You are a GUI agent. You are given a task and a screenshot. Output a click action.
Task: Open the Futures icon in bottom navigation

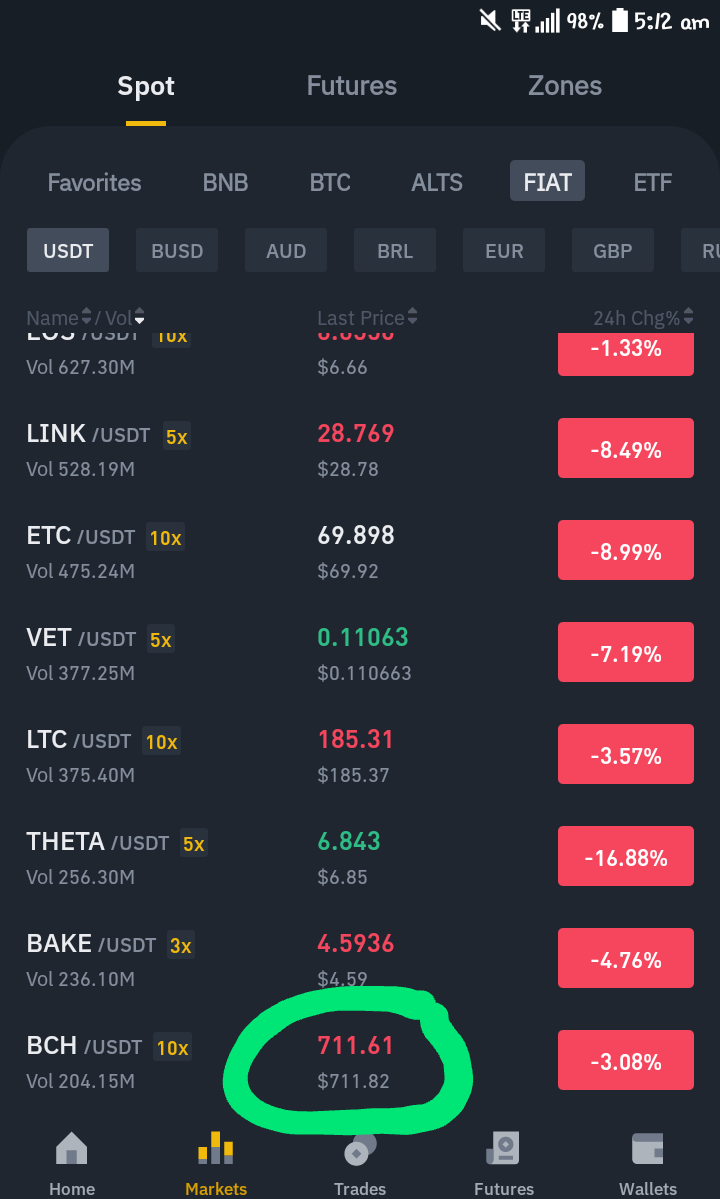pos(504,1148)
